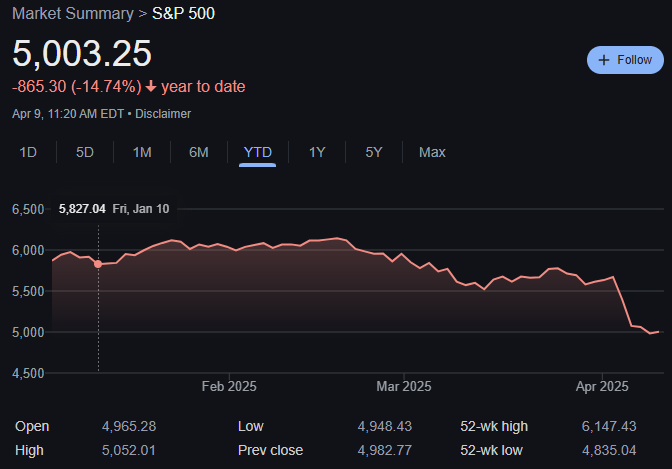Click the 6,500 y-axis label
The image size is (672, 469).
coord(28,209)
